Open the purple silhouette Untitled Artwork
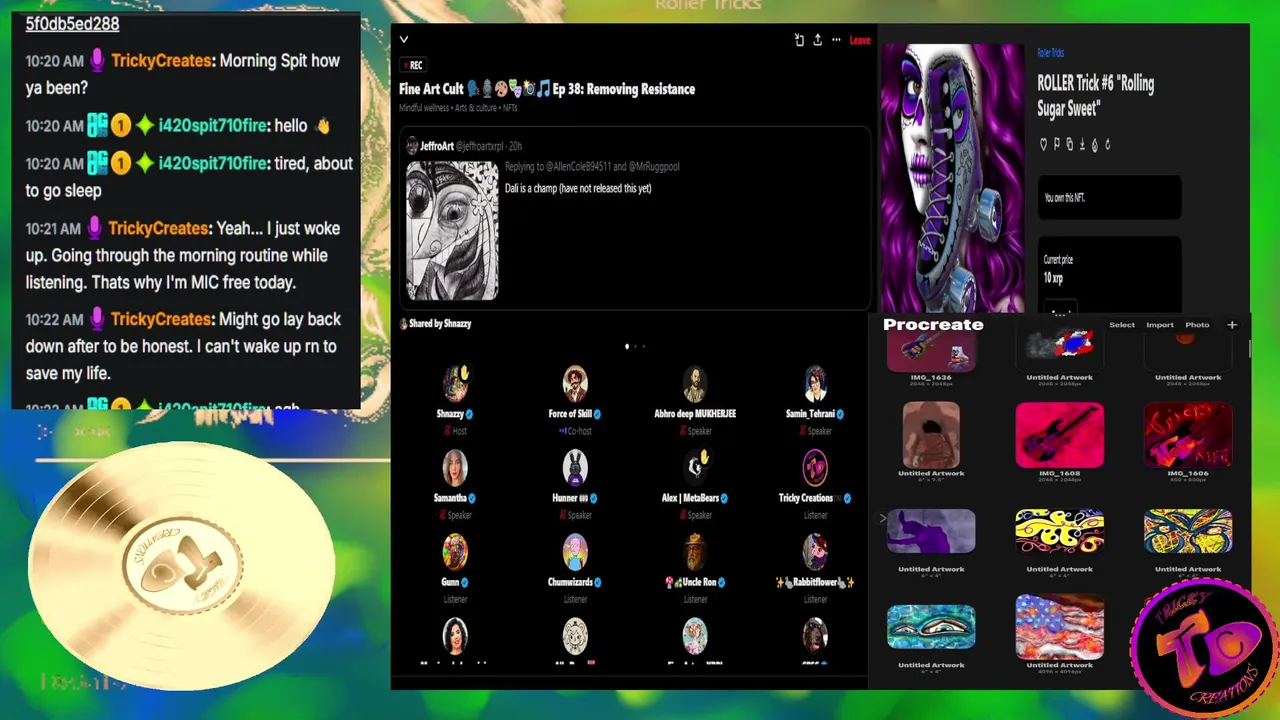Image resolution: width=1280 pixels, height=720 pixels. (x=931, y=531)
